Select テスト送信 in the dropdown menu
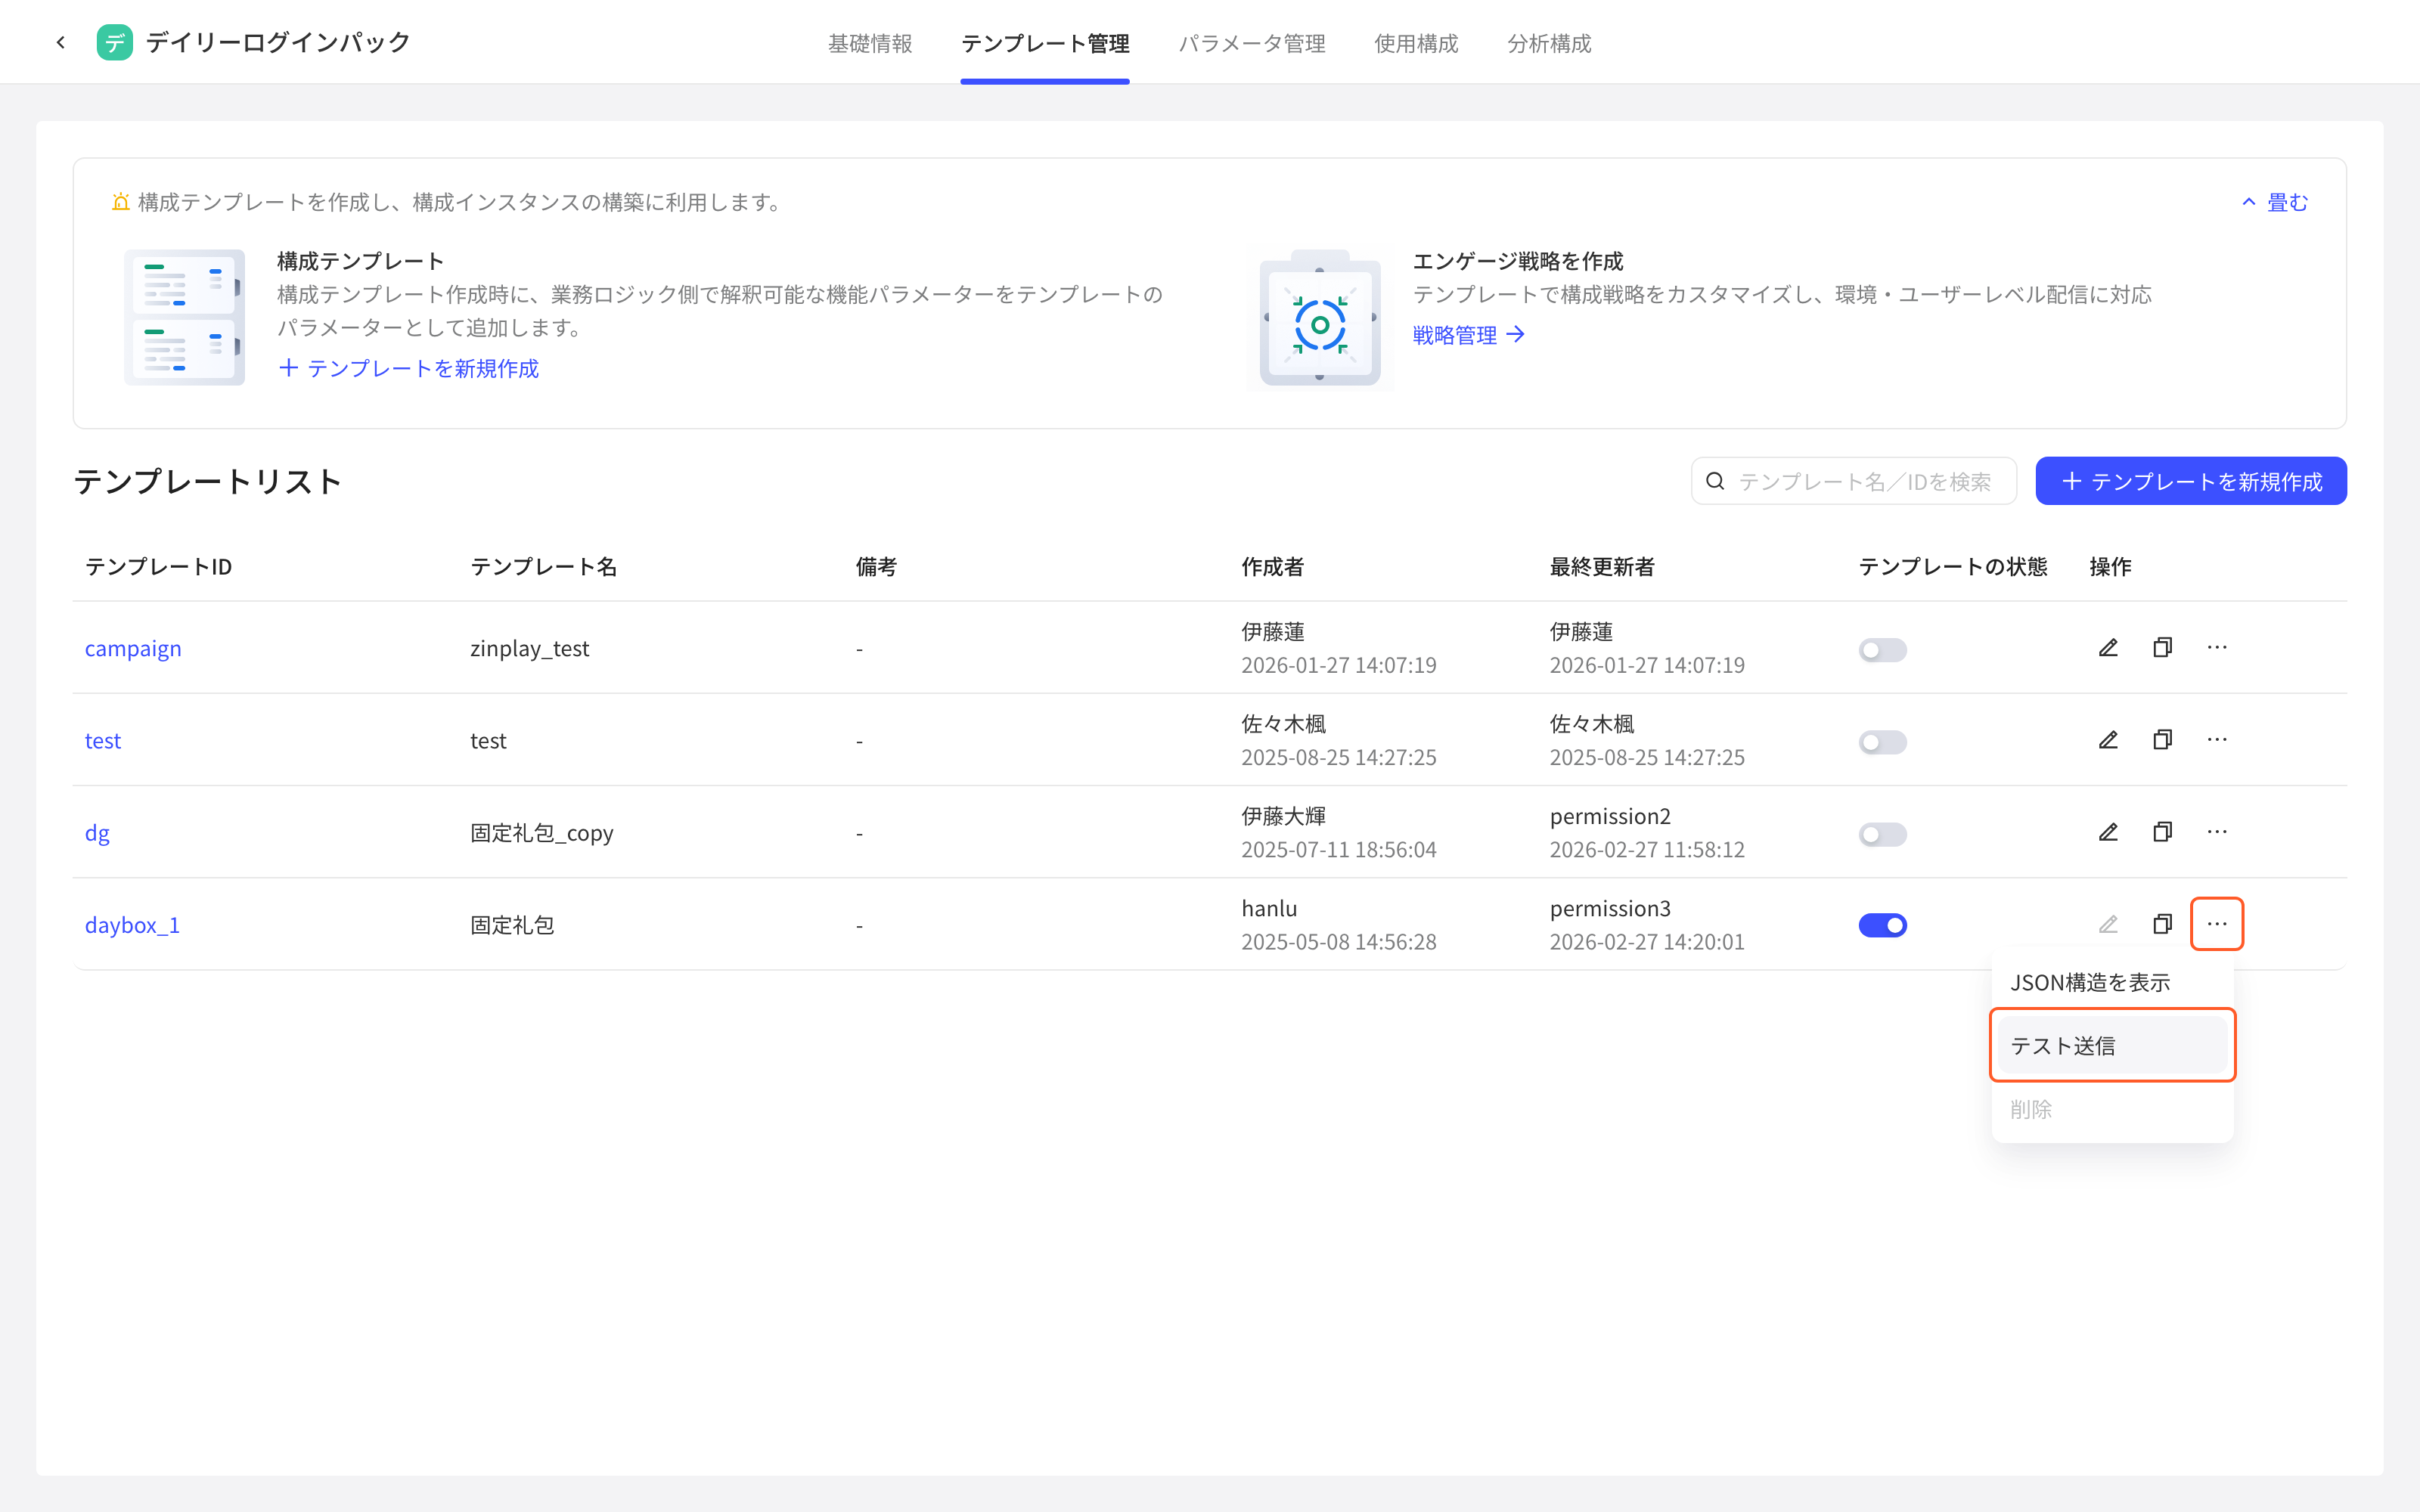 [2112, 1045]
